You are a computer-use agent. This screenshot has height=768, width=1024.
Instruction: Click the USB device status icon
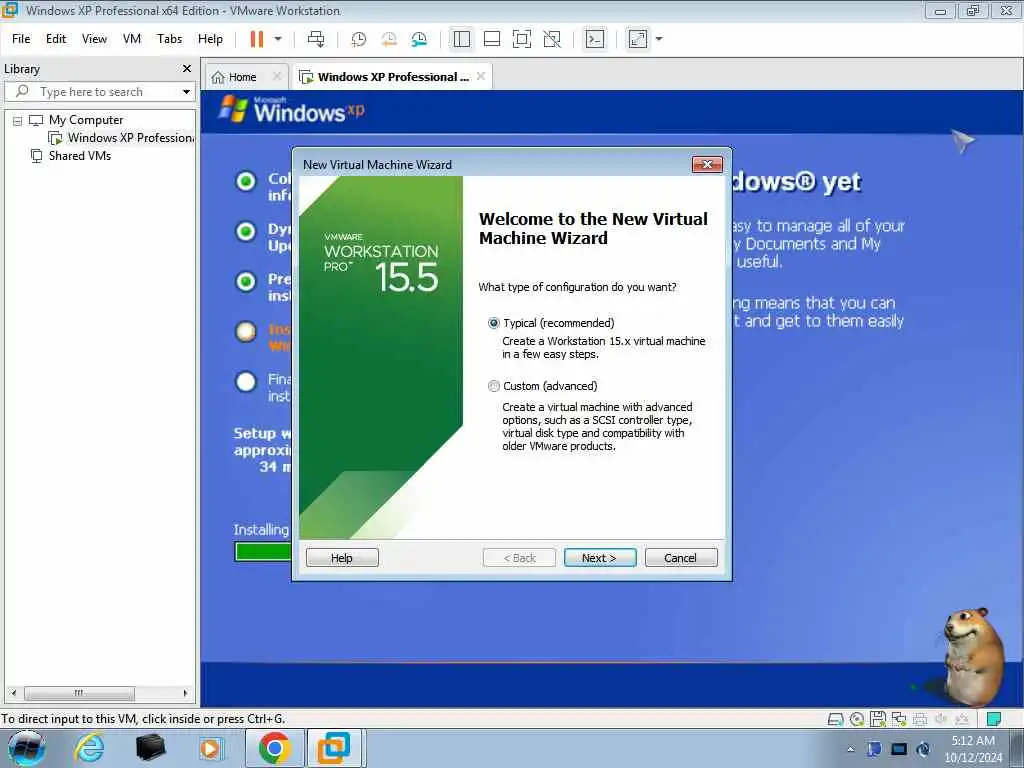pos(961,719)
